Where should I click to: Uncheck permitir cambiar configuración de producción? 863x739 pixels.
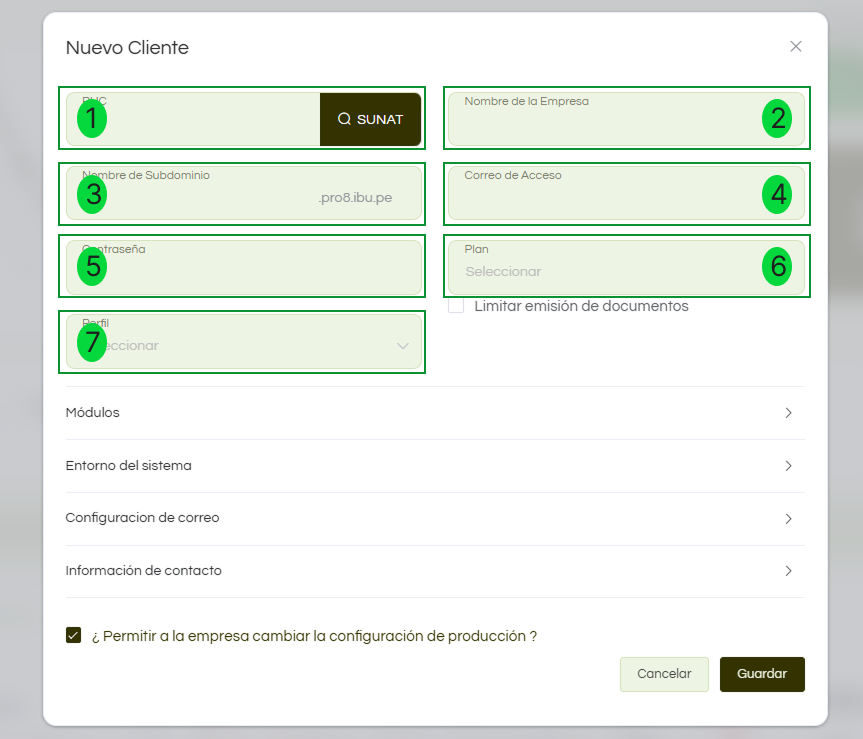click(x=73, y=635)
